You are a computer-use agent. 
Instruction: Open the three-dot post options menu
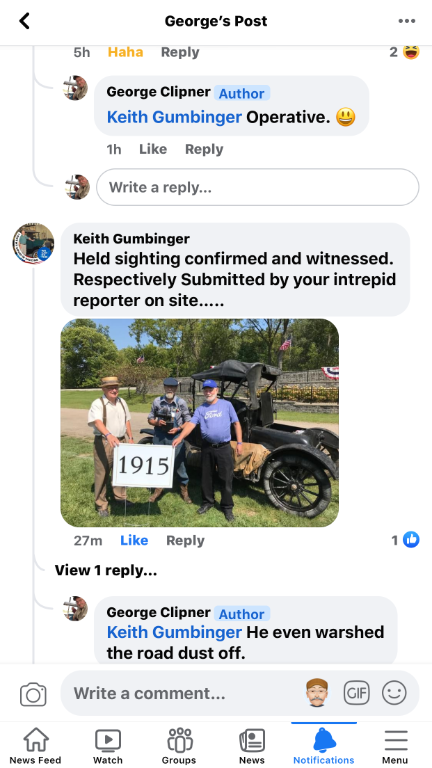pos(407,21)
